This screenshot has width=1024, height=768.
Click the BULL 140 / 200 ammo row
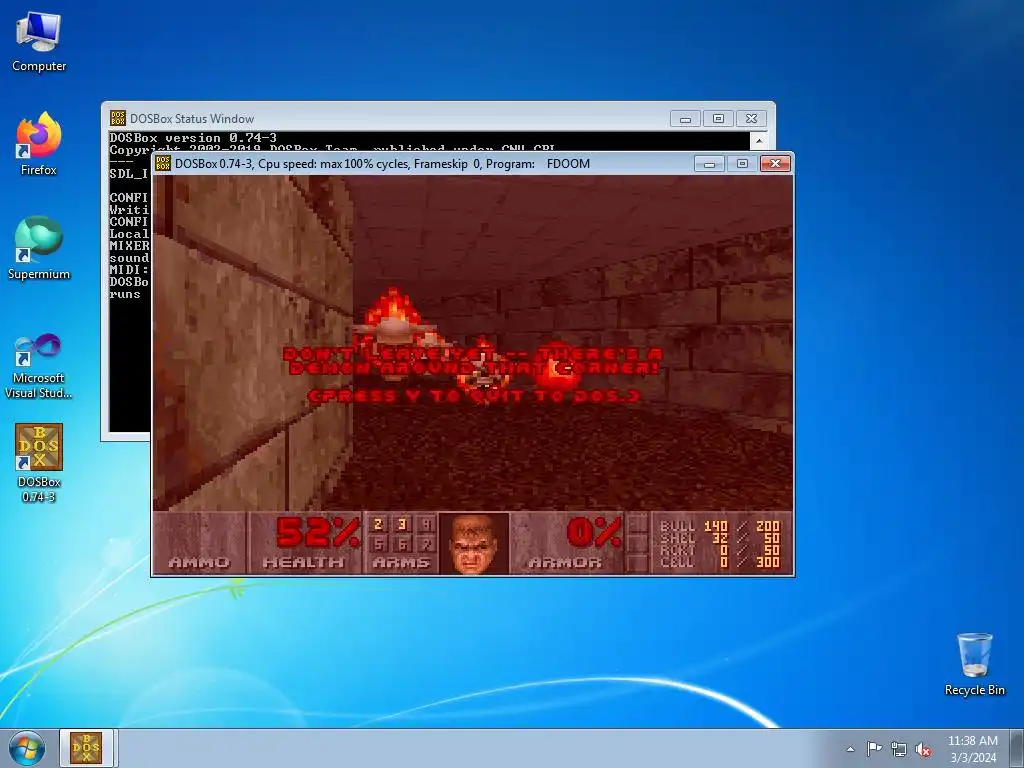tap(720, 526)
